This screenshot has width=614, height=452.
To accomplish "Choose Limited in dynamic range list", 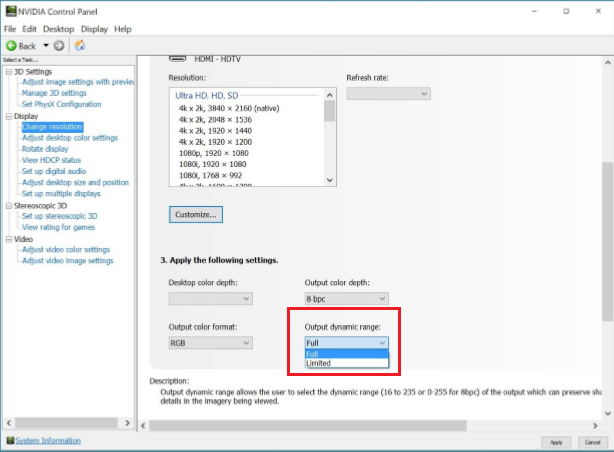I will point(347,363).
